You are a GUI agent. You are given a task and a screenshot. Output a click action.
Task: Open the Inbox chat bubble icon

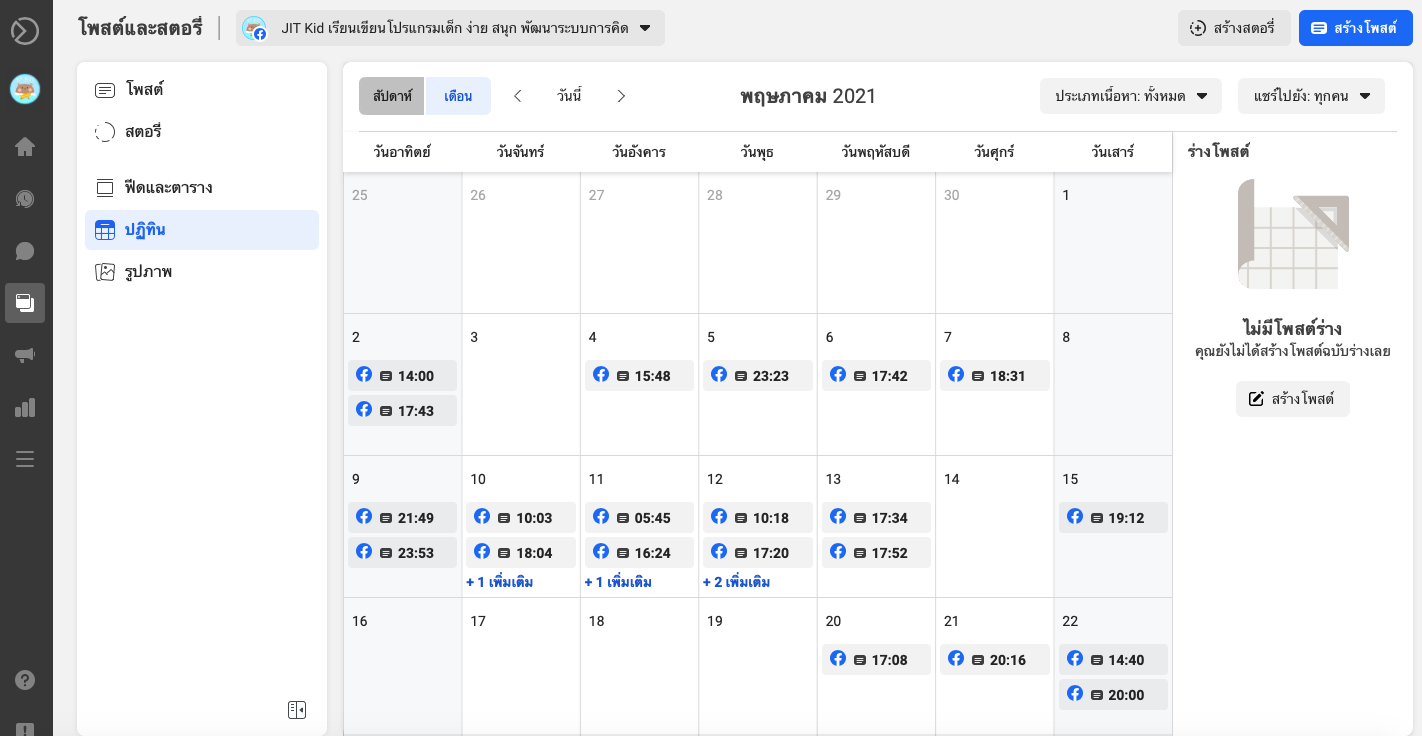pyautogui.click(x=25, y=251)
